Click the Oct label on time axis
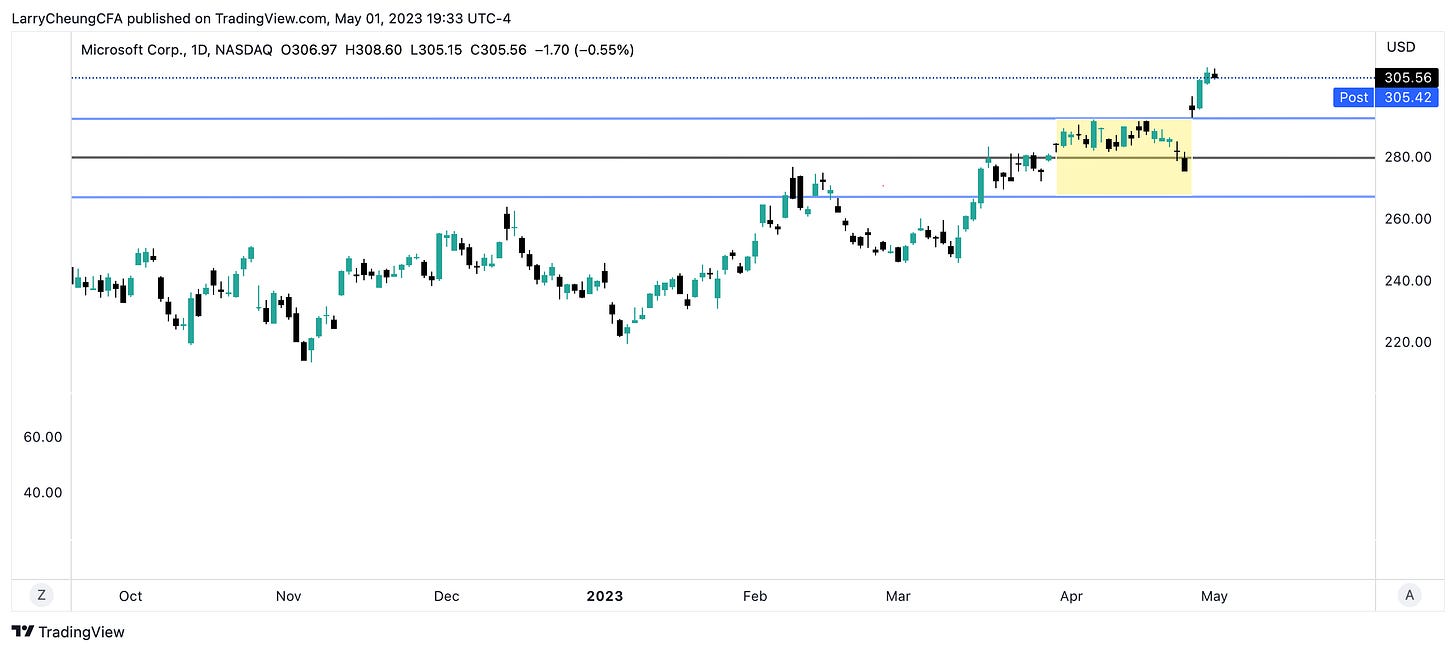The height and width of the screenshot is (652, 1456). [x=130, y=596]
